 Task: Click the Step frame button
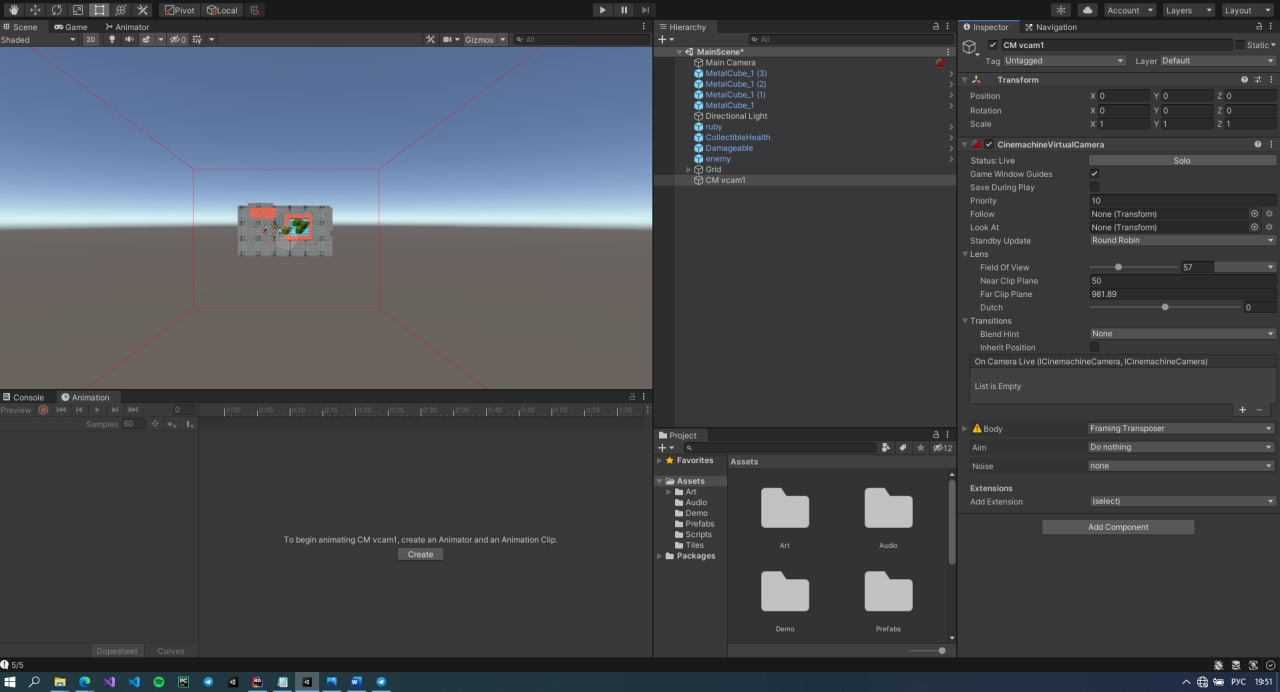(646, 10)
